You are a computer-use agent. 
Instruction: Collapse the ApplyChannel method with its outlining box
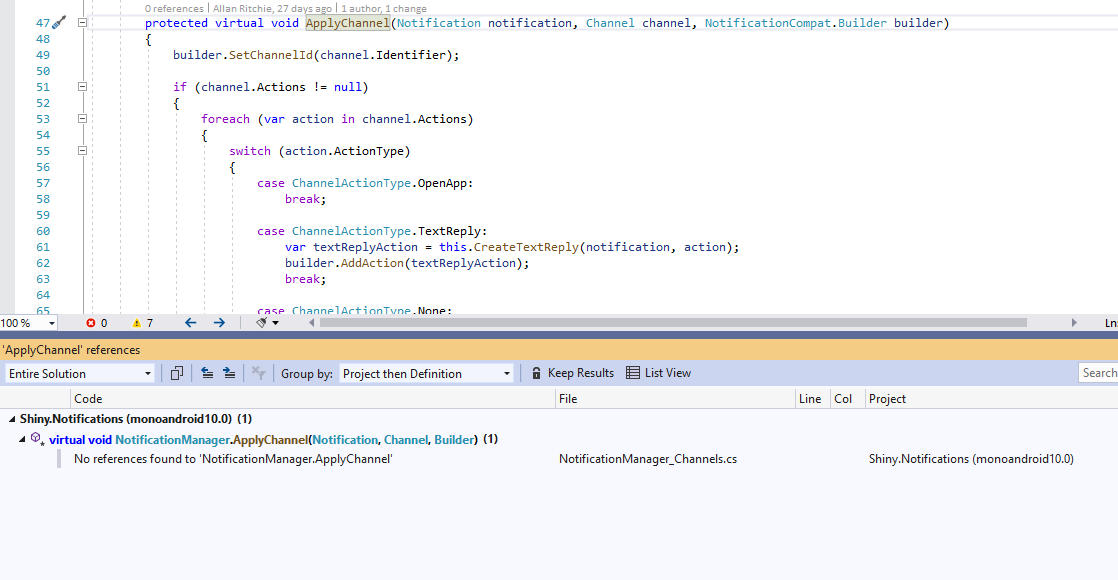[x=81, y=22]
